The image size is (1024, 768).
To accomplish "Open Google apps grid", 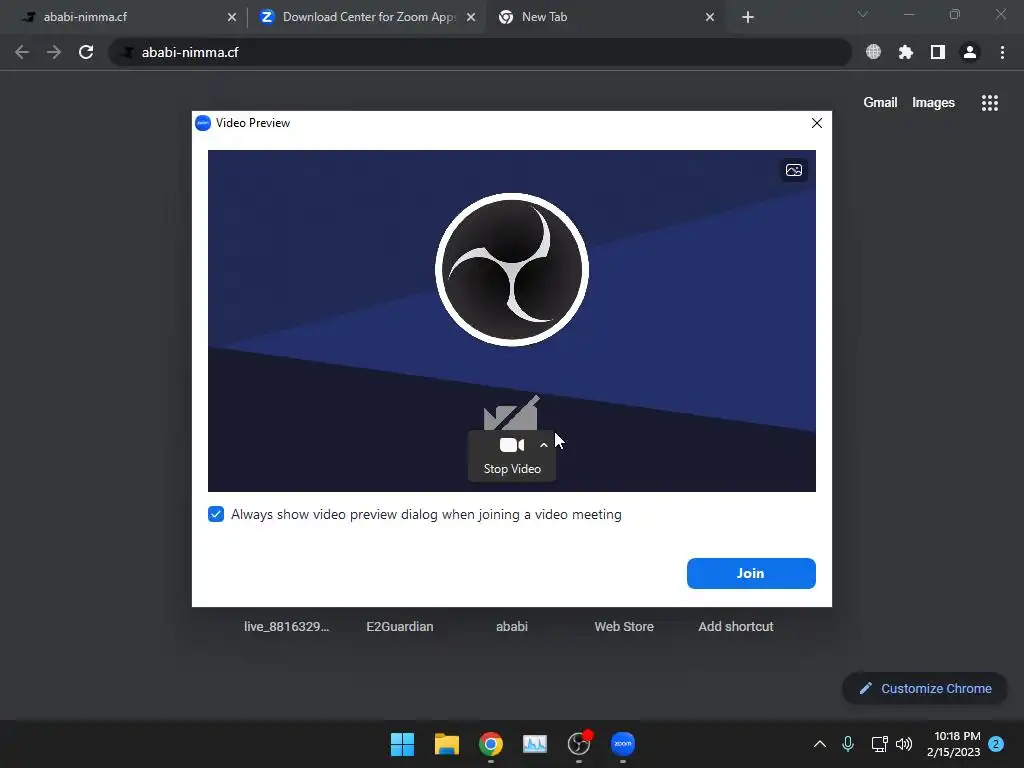I will [989, 103].
